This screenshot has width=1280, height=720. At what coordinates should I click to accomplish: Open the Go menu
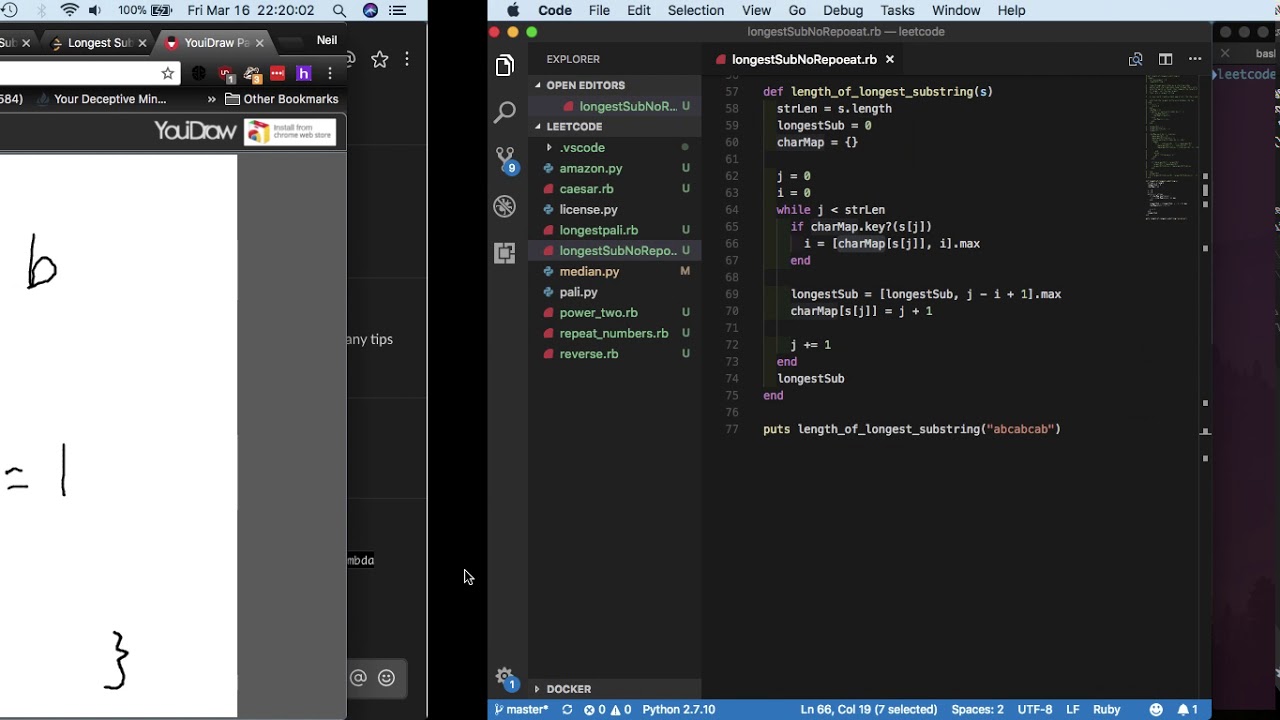coord(797,10)
